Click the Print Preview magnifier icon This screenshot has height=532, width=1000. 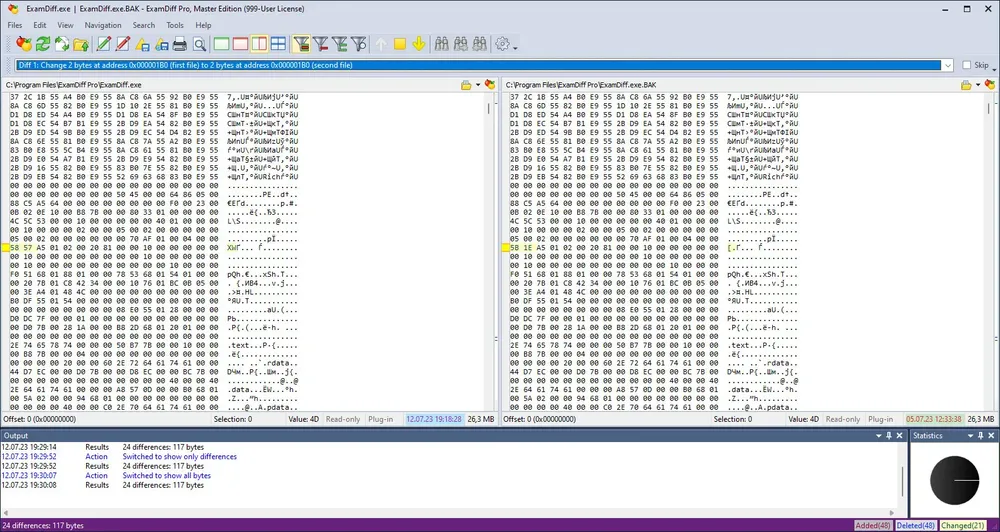[x=200, y=43]
